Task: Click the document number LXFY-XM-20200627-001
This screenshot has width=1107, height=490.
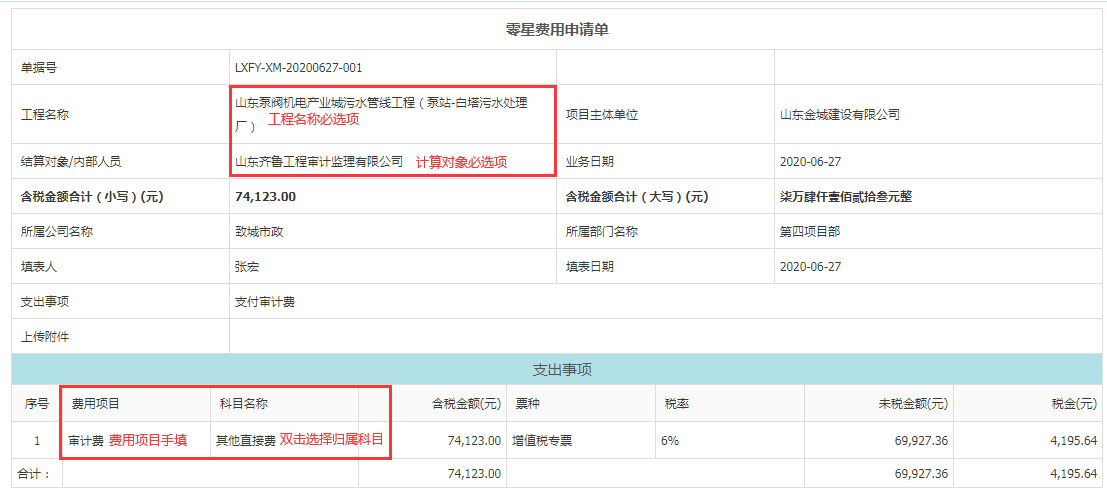Action: pos(298,68)
